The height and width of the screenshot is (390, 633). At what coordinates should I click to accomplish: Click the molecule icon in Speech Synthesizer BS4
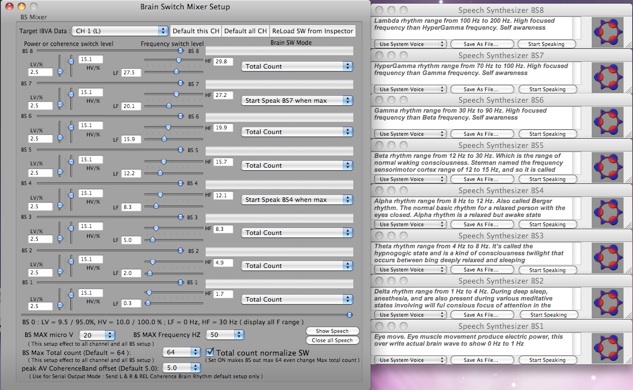[608, 212]
